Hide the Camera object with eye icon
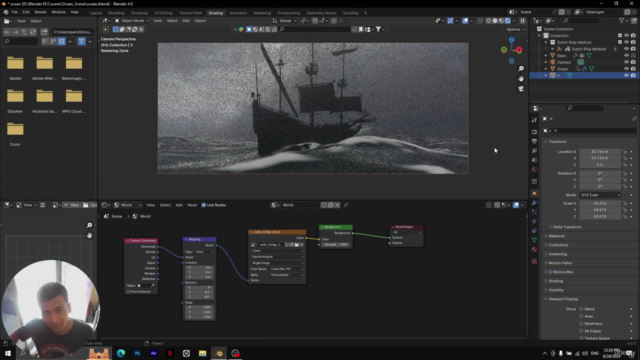The height and width of the screenshot is (360, 640). 627,62
